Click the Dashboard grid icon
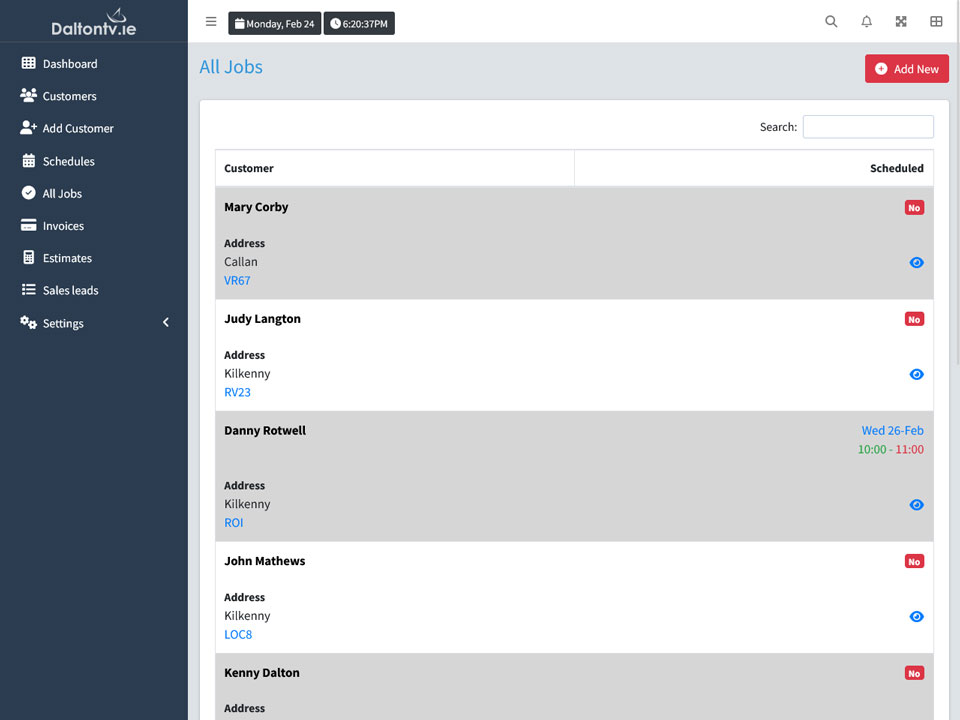The width and height of the screenshot is (960, 720). 28,63
